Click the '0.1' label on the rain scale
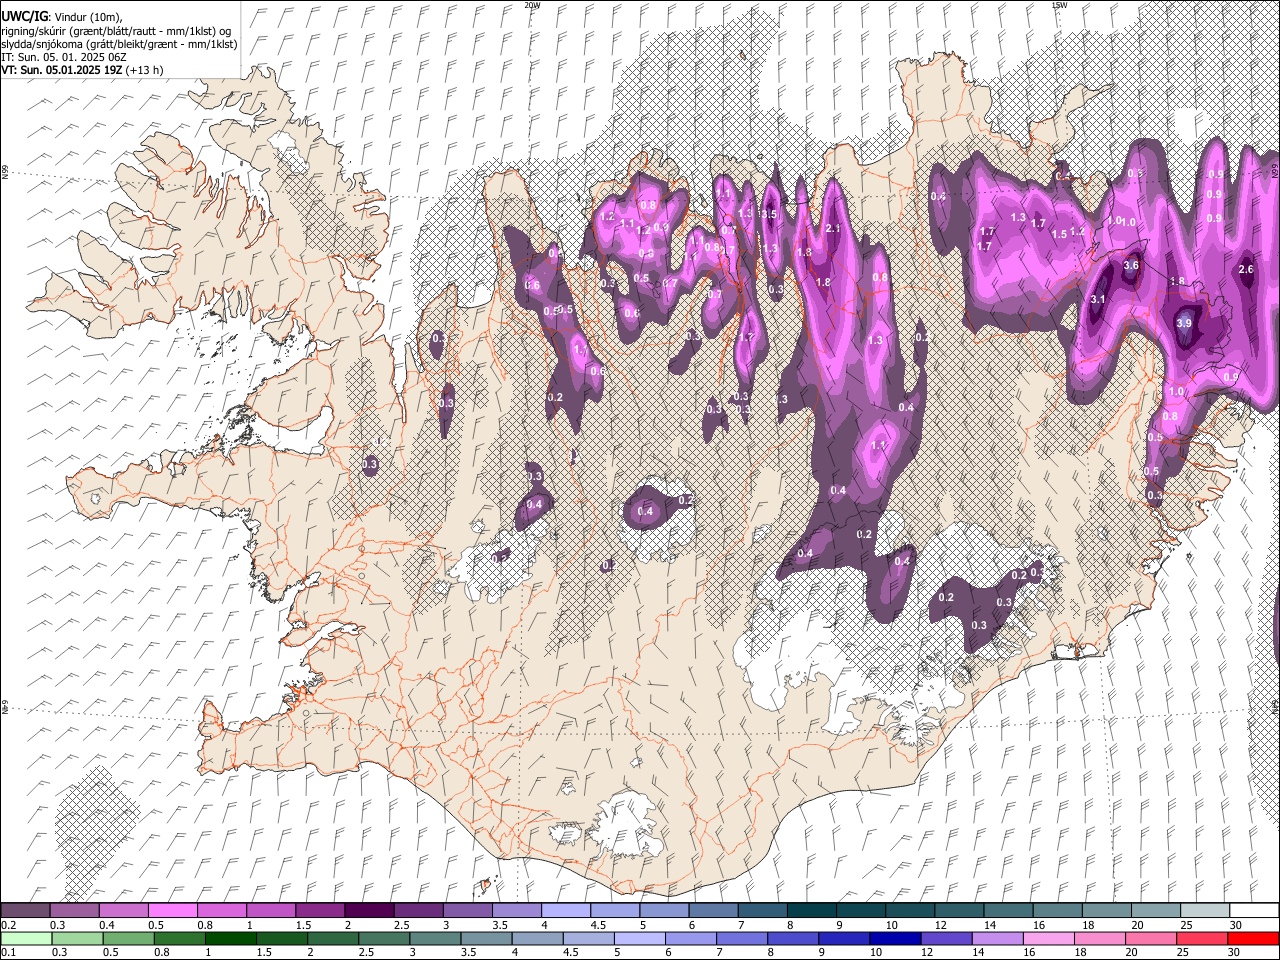This screenshot has width=1280, height=960. pos(10,953)
